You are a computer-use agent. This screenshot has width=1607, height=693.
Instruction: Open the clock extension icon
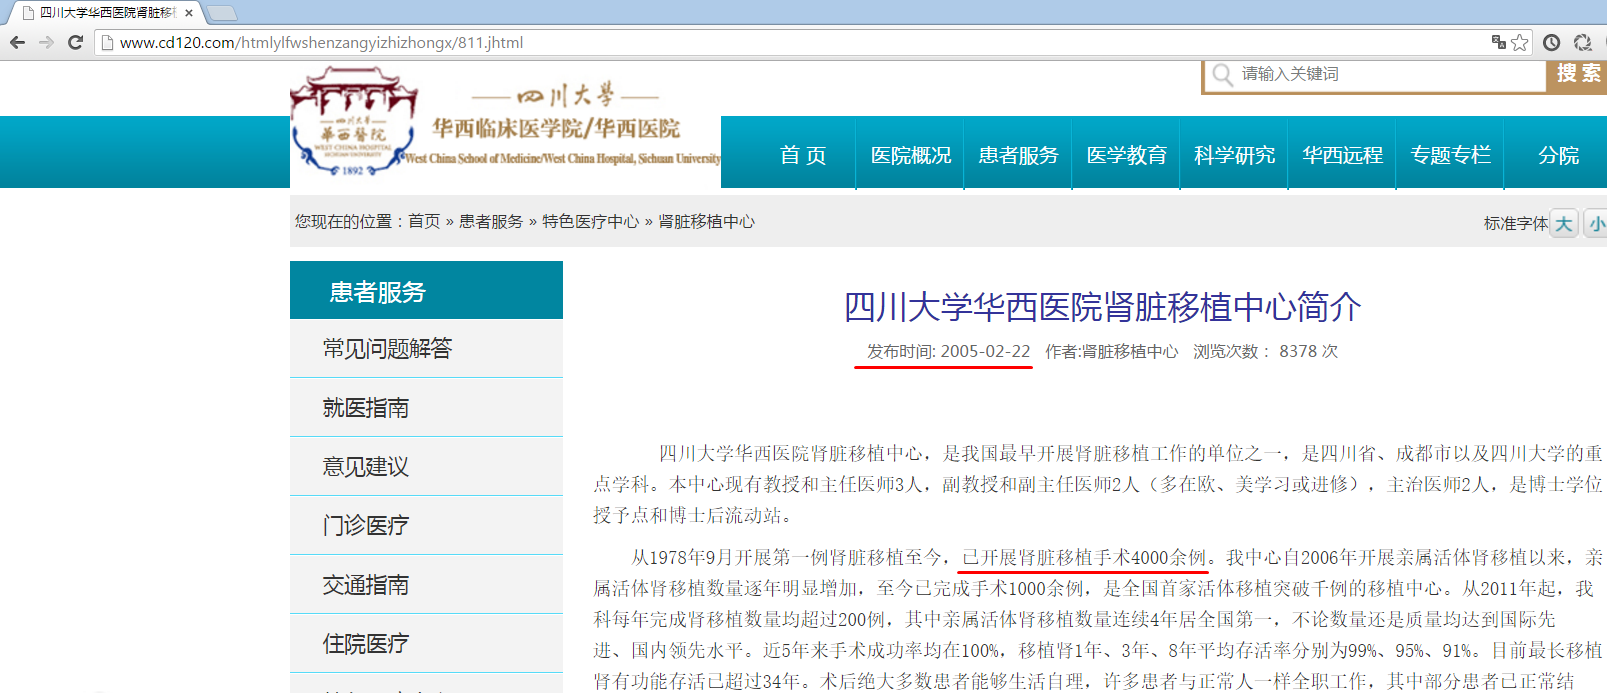(x=1551, y=42)
